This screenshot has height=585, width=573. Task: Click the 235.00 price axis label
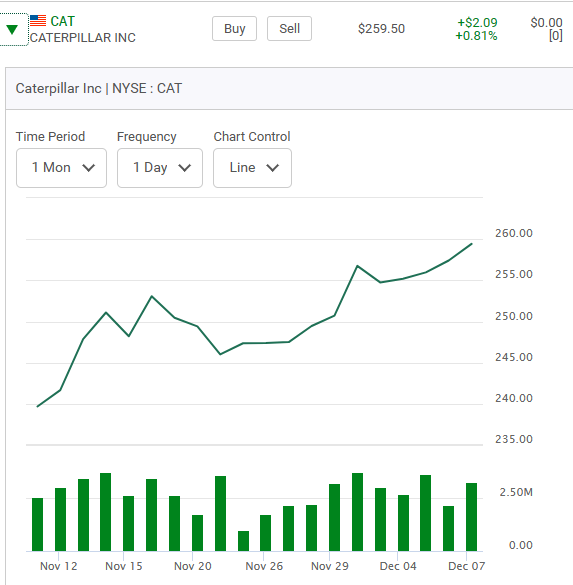pyautogui.click(x=514, y=439)
